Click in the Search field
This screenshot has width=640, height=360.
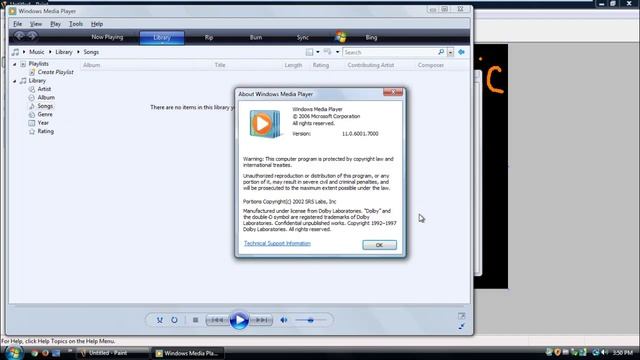tap(390, 52)
